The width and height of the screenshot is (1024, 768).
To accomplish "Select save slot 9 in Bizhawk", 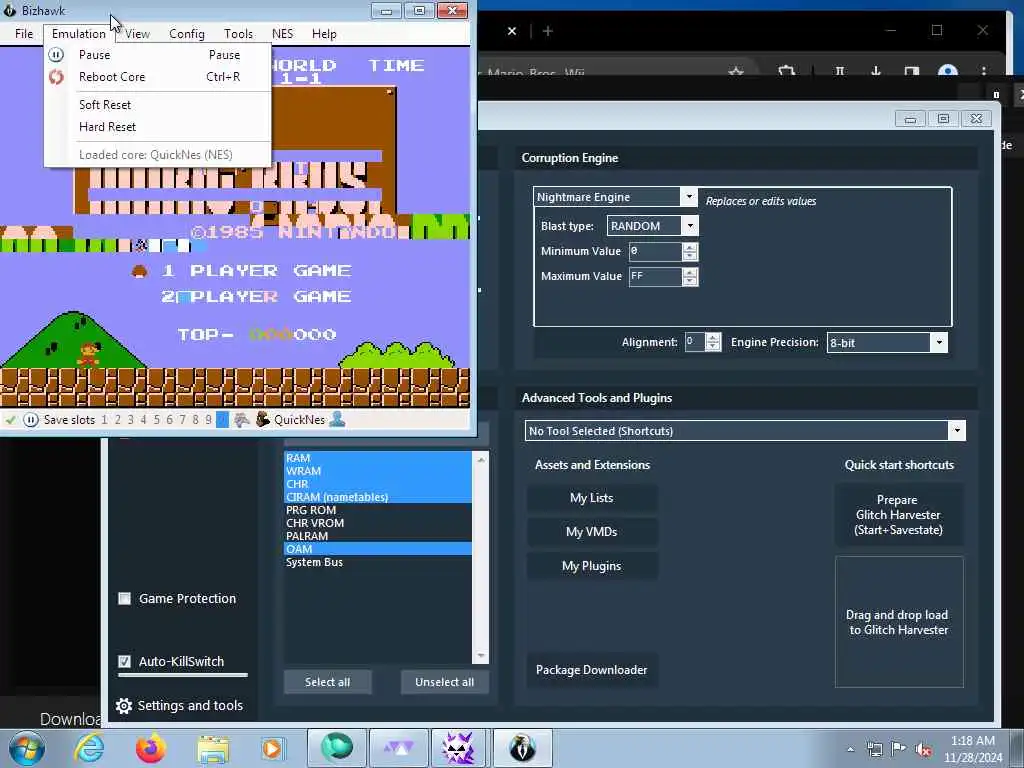I will 208,420.
